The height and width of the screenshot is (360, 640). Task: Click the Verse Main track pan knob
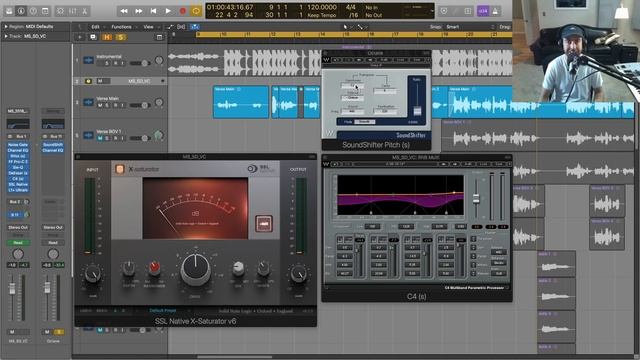point(159,102)
